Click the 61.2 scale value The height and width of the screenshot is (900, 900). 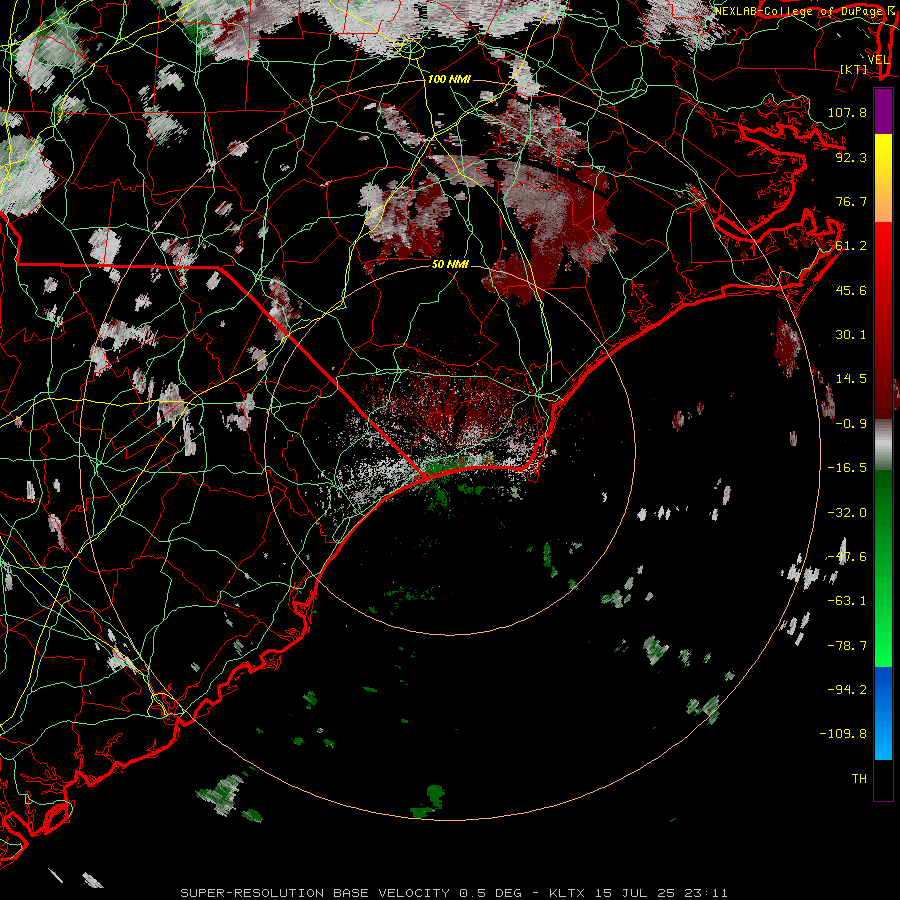point(851,246)
